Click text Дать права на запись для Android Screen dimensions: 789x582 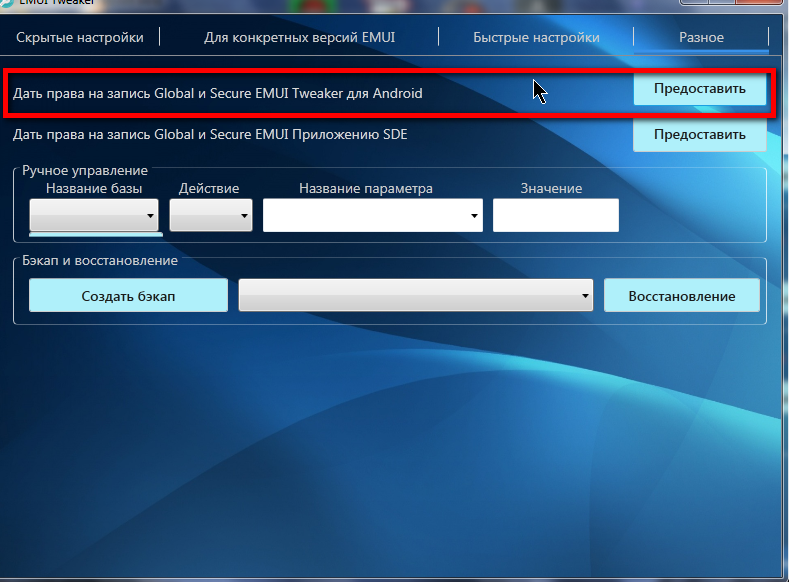217,94
